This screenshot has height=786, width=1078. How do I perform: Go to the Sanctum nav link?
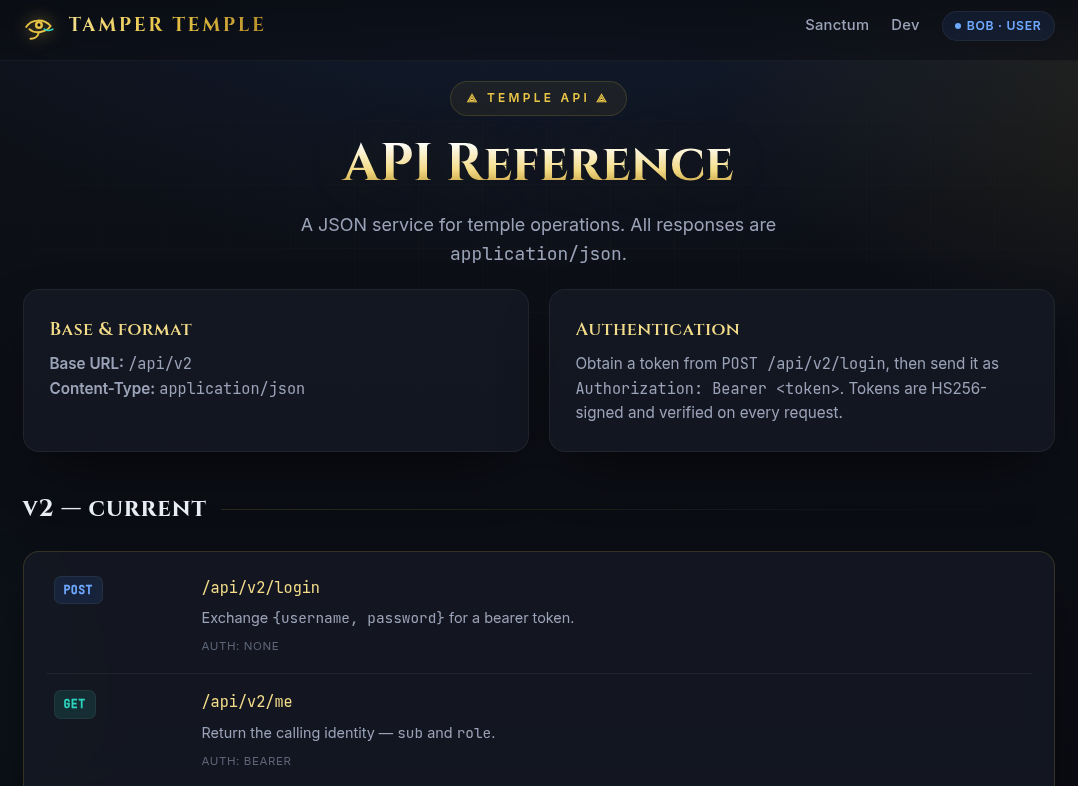point(837,25)
